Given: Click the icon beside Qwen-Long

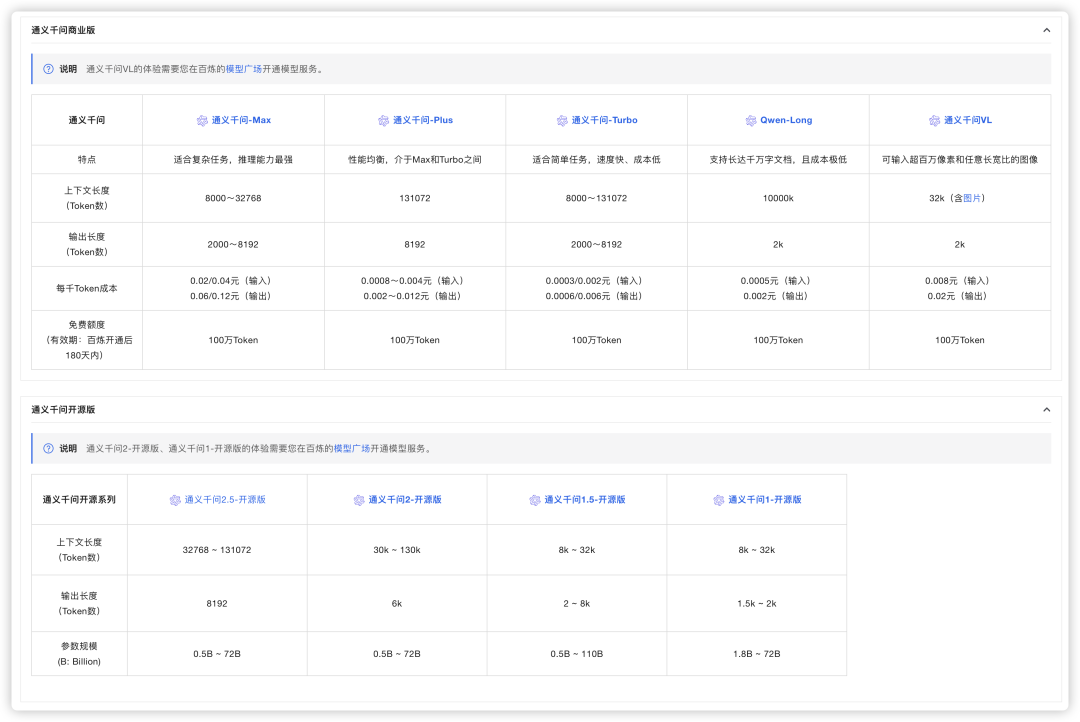Looking at the screenshot, I should 751,121.
